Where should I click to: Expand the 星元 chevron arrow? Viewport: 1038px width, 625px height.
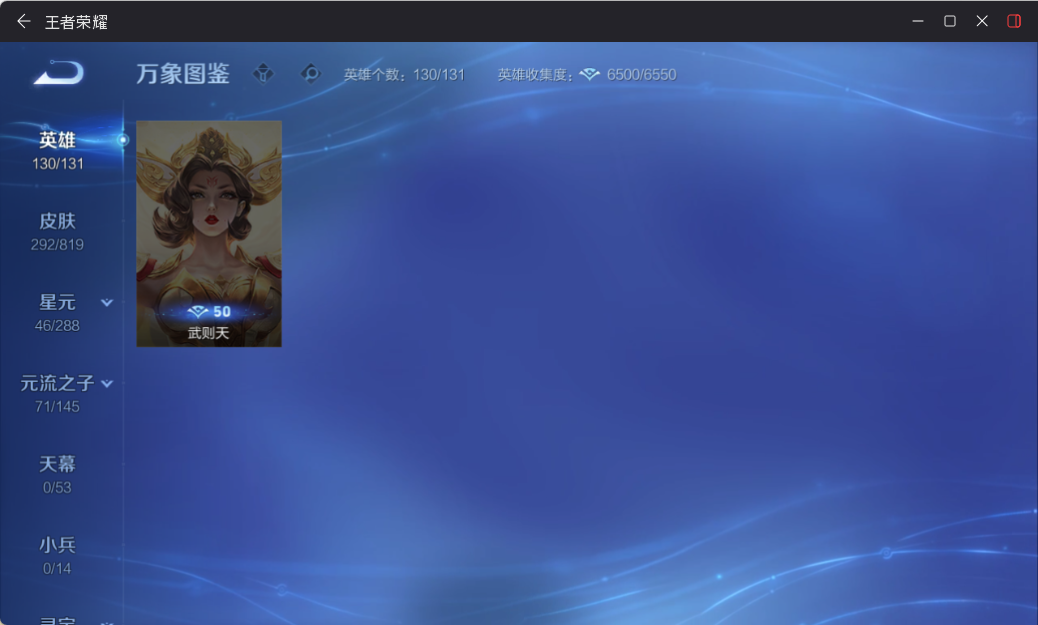point(107,303)
